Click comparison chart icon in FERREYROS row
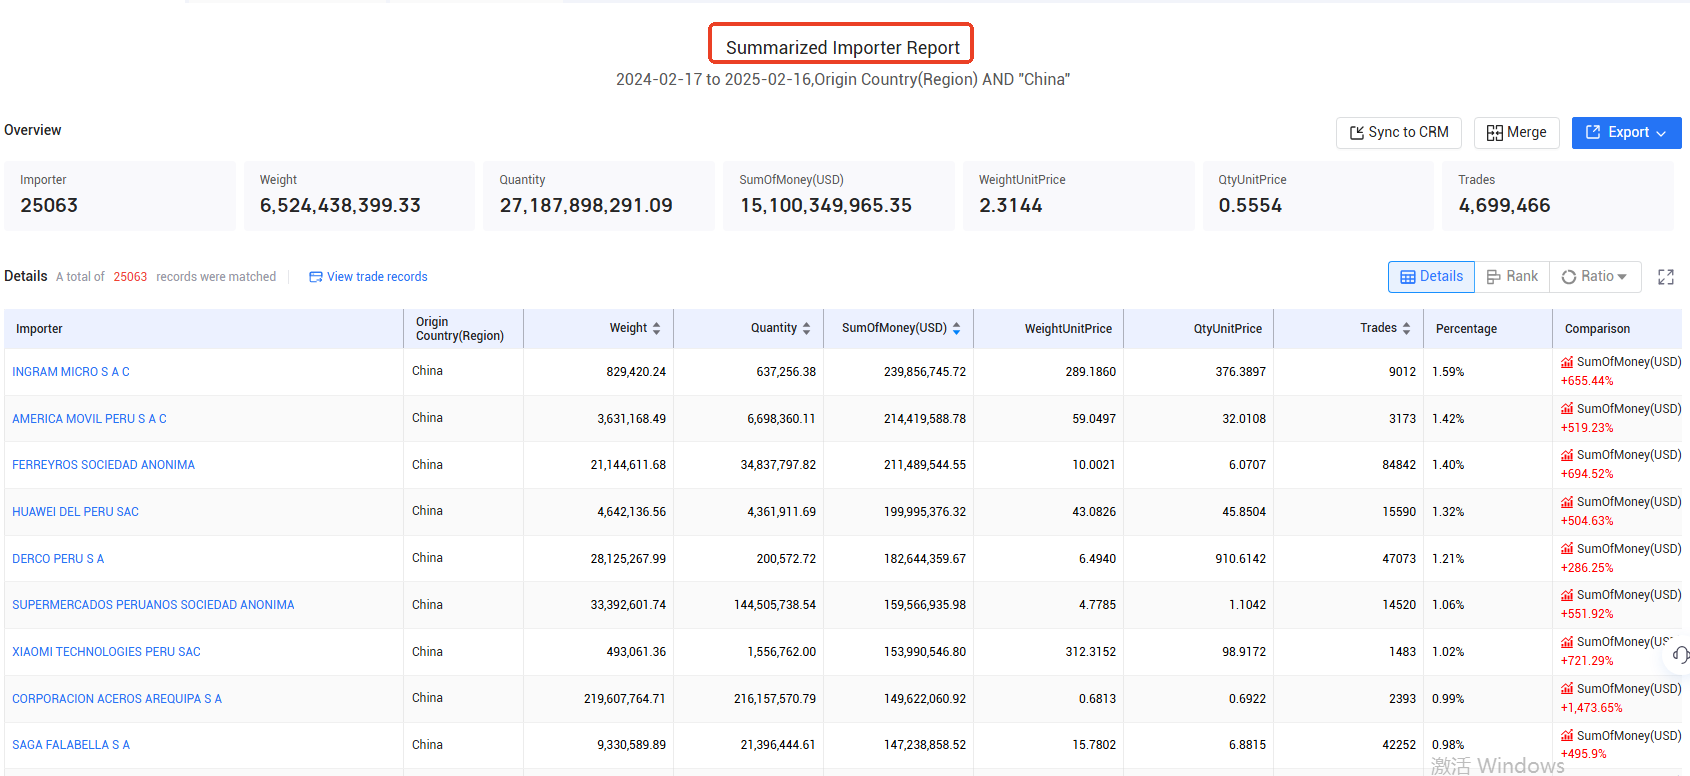The width and height of the screenshot is (1690, 776). point(1567,455)
